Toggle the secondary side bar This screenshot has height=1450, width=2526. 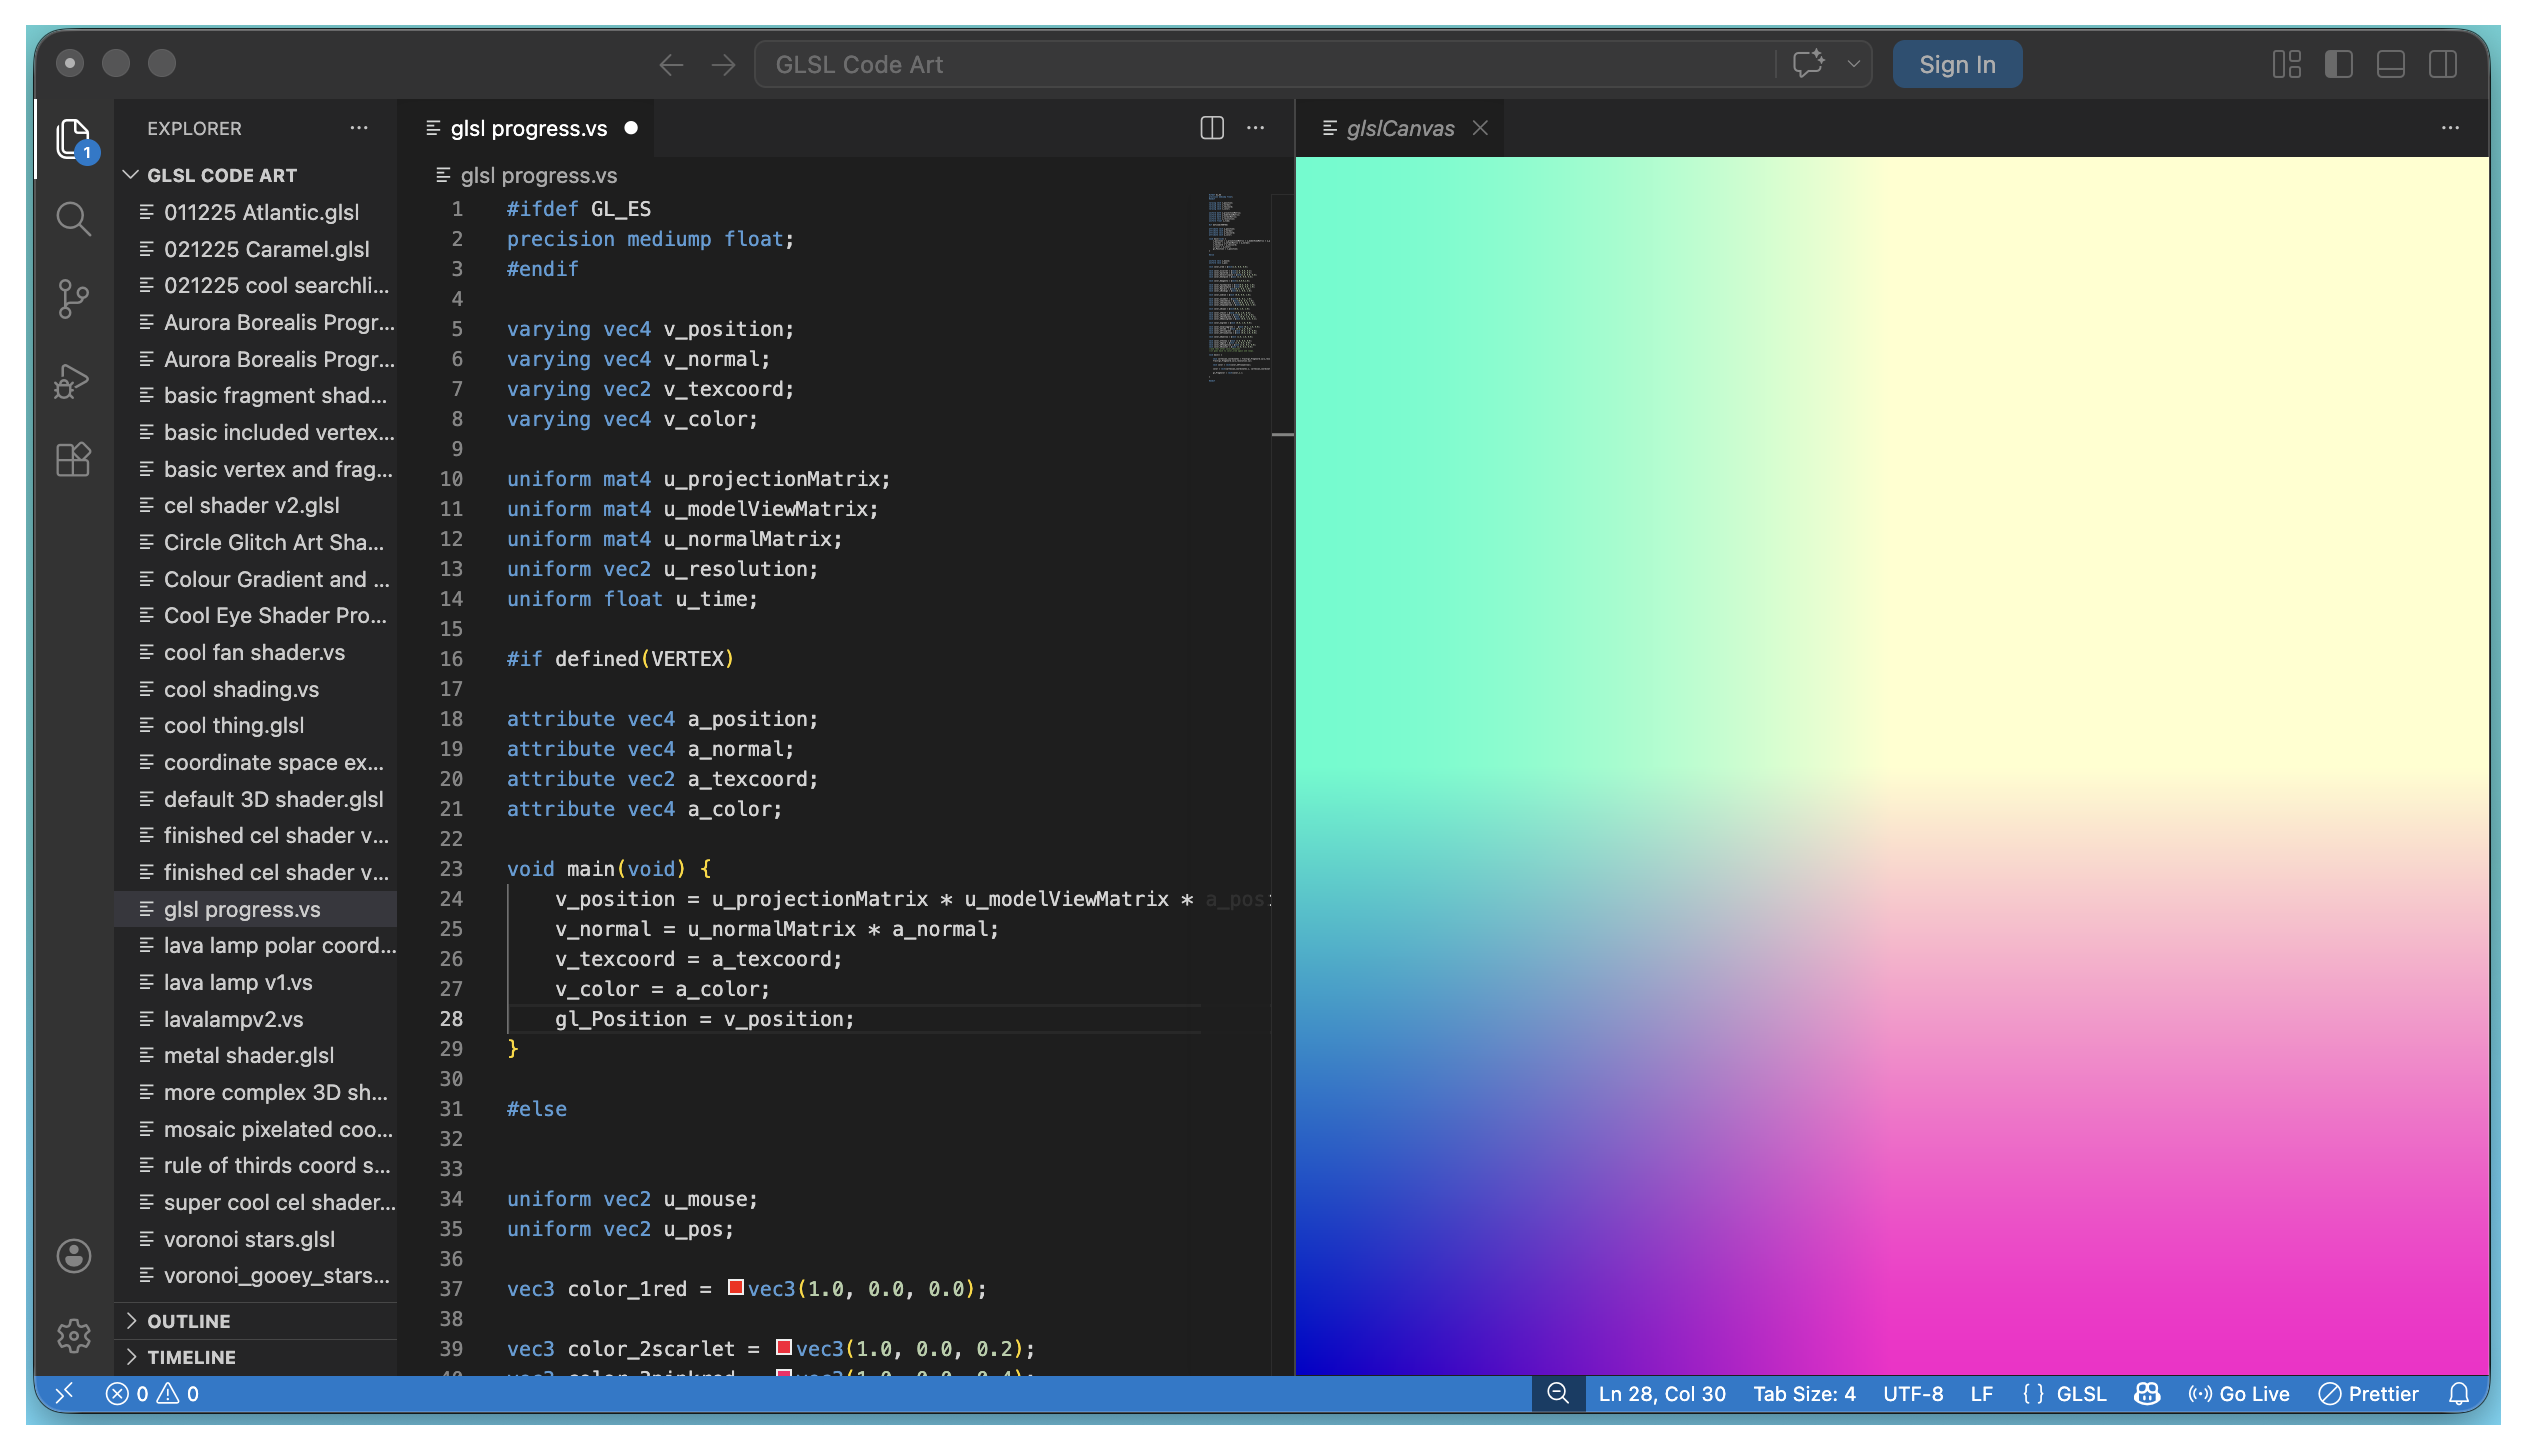[2442, 64]
